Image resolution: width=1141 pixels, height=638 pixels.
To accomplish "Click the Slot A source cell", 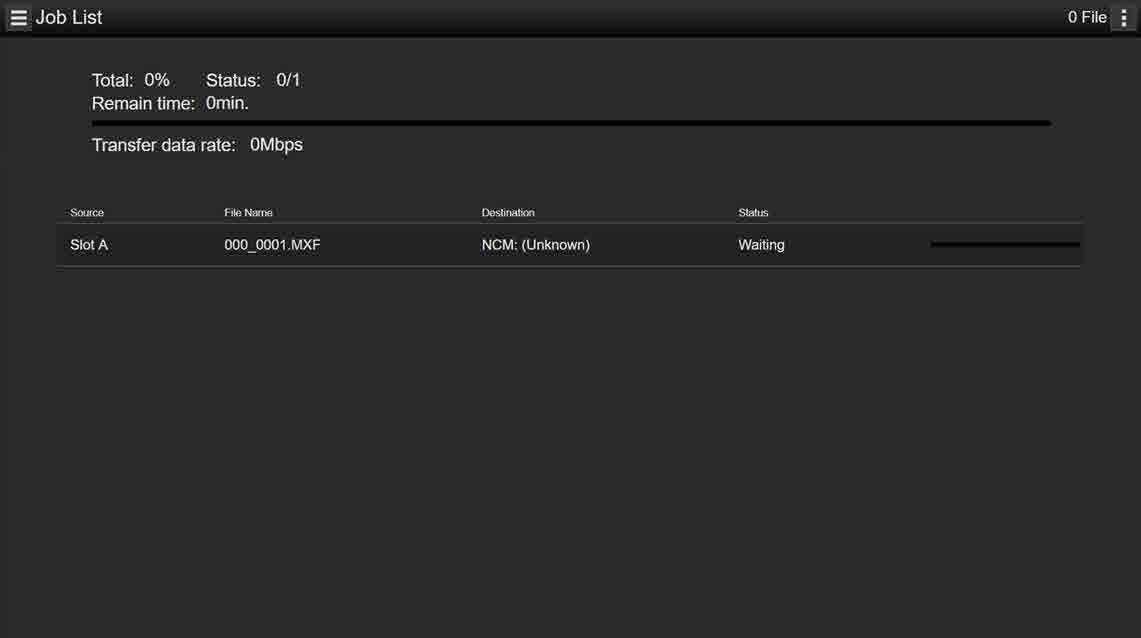I will pyautogui.click(x=89, y=245).
